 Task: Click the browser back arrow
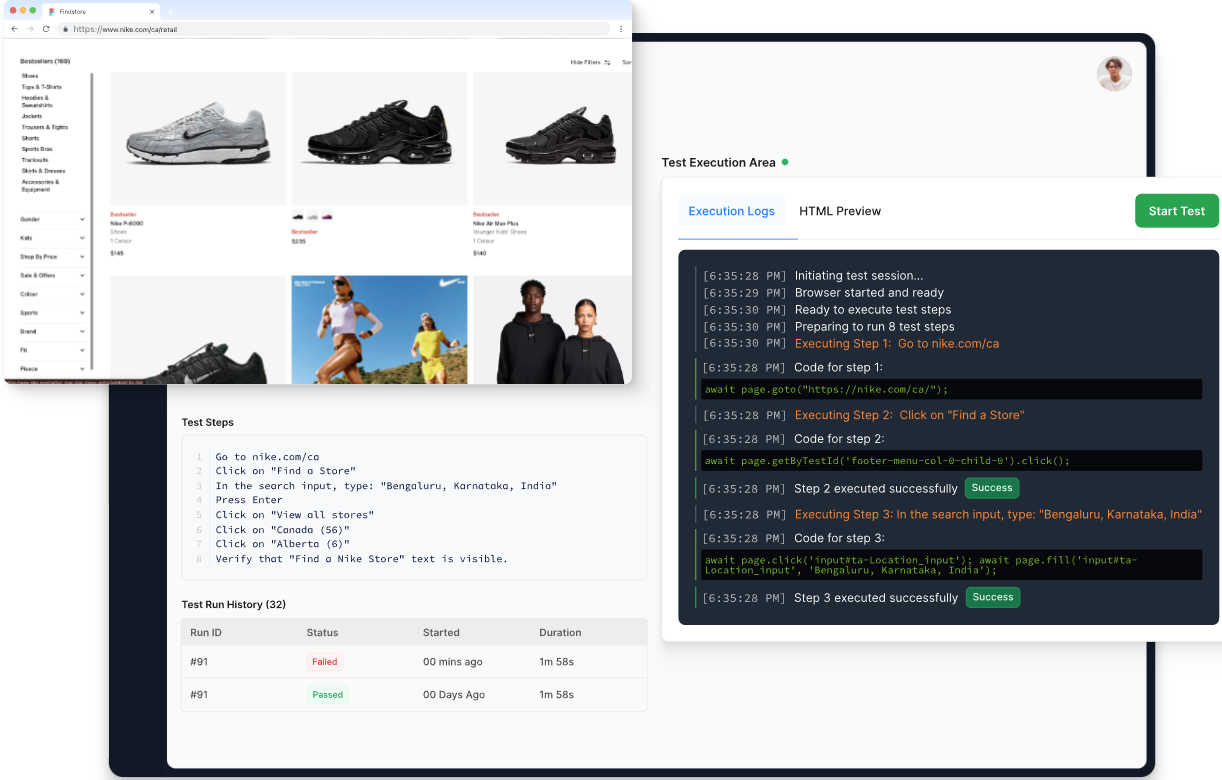tap(14, 29)
